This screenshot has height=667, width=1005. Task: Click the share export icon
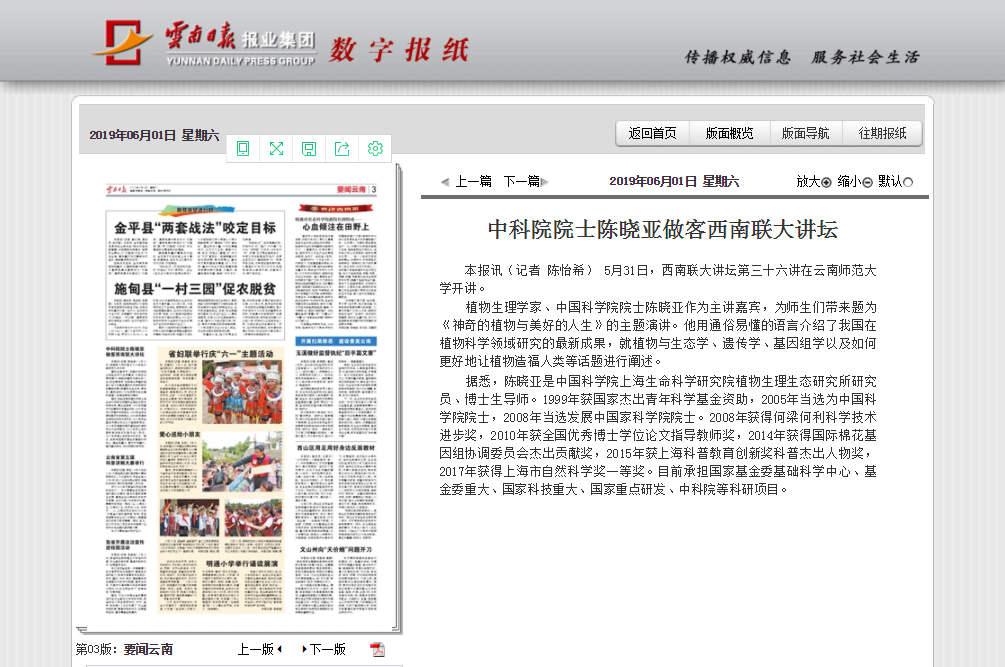[342, 149]
